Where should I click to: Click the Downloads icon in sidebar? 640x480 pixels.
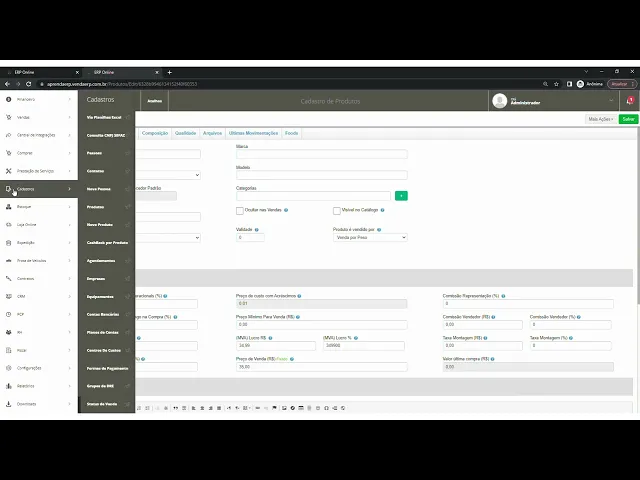click(9, 404)
